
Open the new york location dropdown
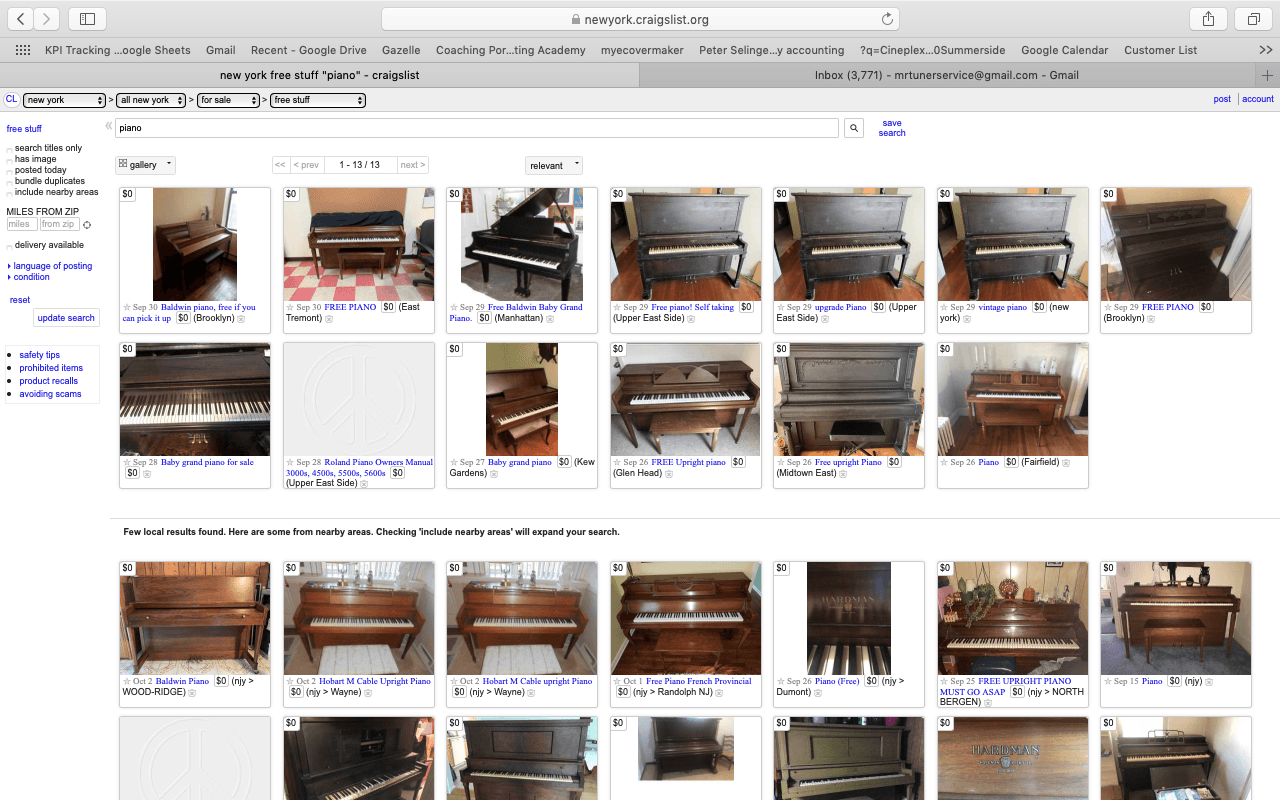point(65,100)
